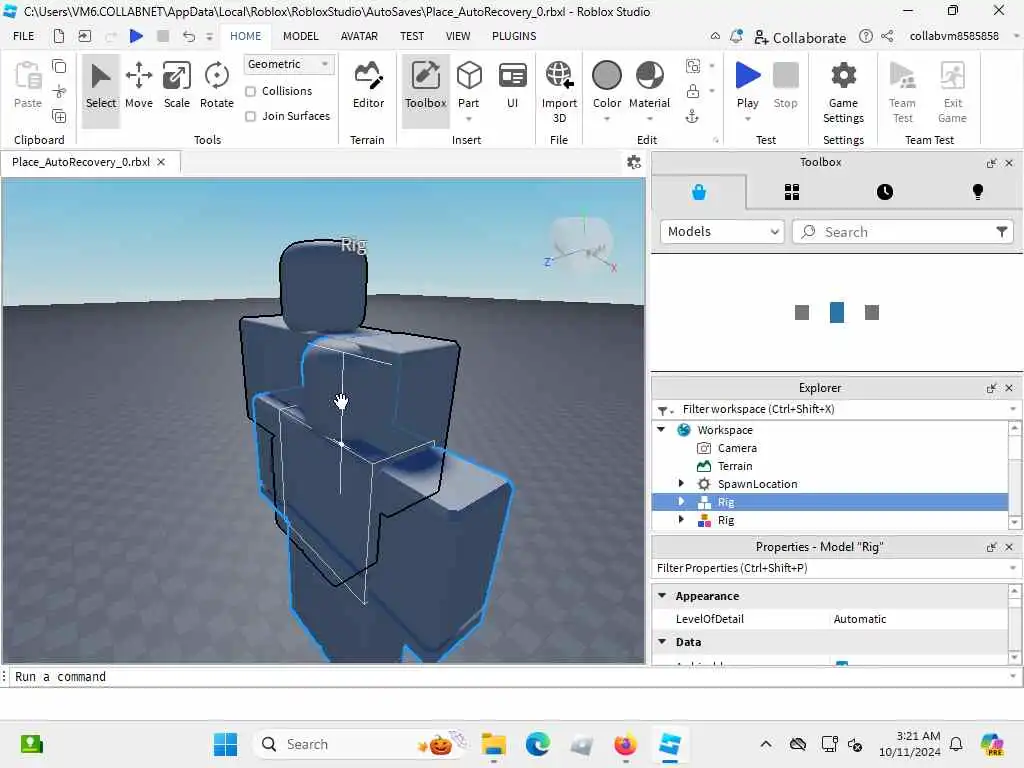Select Camera in Explorer
Viewport: 1024px width, 768px height.
737,448
